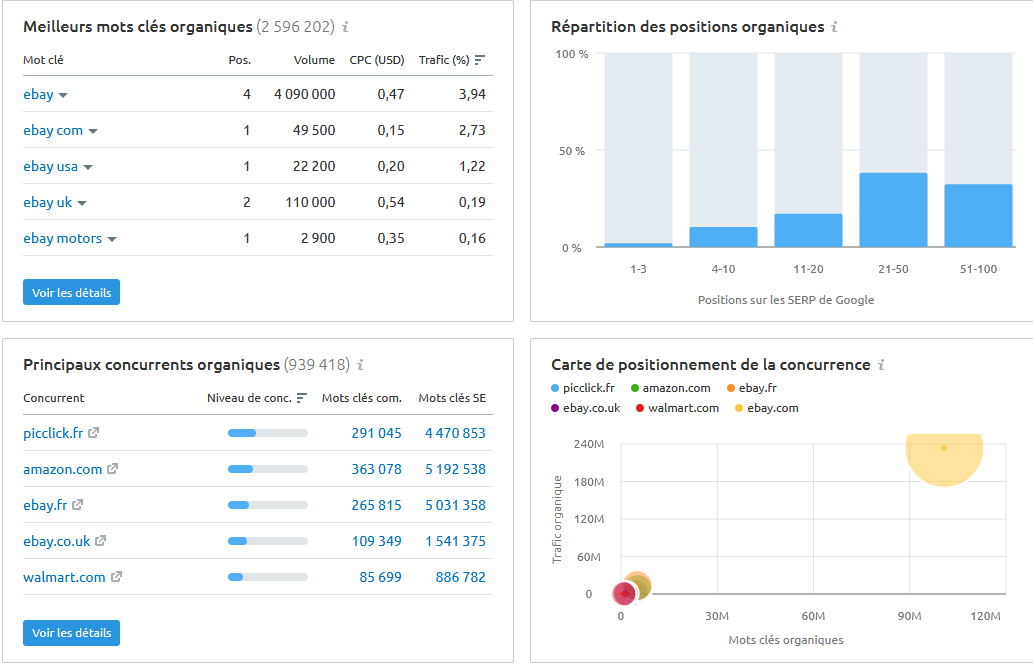The image size is (1033, 664).
Task: Click volume value 4 090 000
Action: [x=304, y=94]
